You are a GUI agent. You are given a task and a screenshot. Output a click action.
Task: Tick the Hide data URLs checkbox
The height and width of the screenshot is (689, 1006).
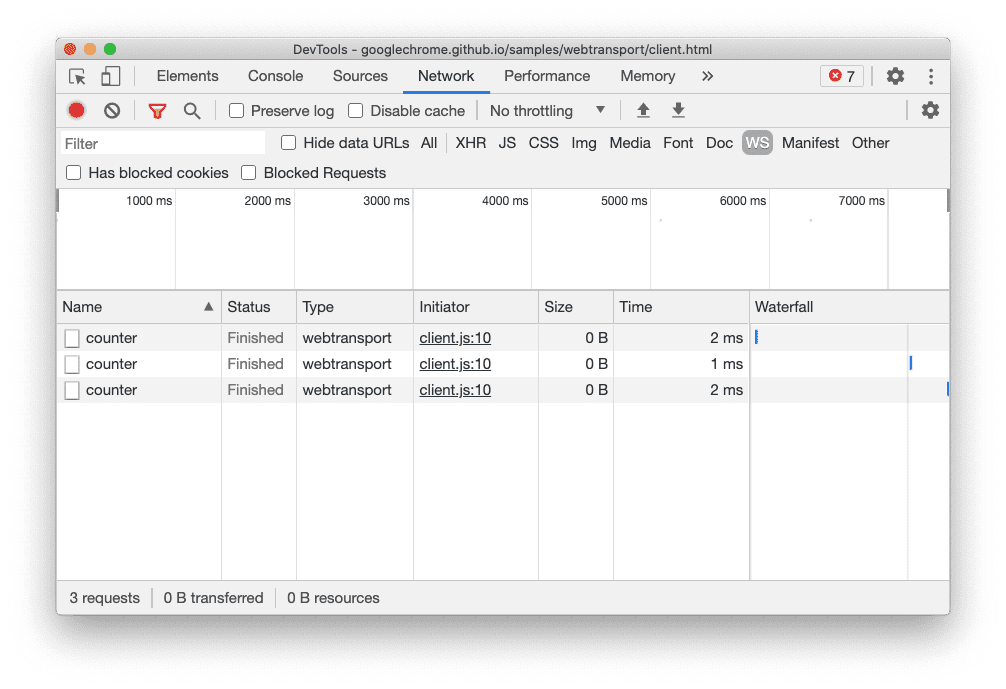click(289, 143)
